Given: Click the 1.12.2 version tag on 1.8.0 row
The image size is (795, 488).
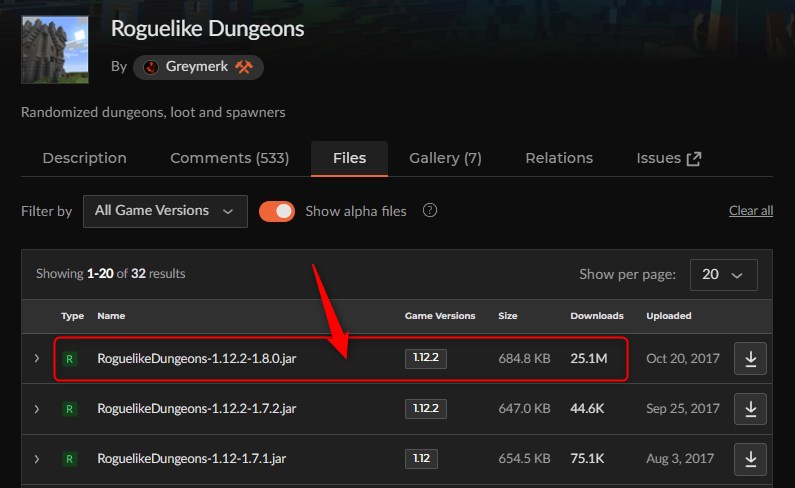Looking at the screenshot, I should tap(426, 358).
